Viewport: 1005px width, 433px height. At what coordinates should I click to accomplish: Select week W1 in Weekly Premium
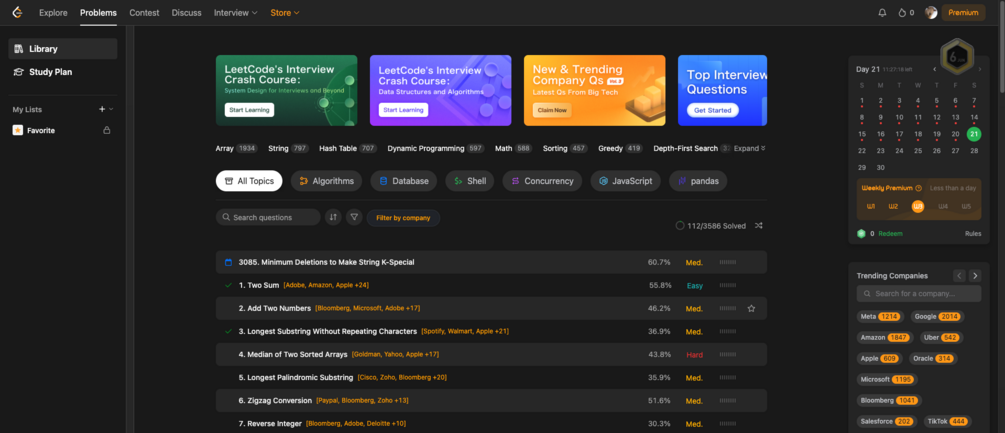(x=871, y=206)
